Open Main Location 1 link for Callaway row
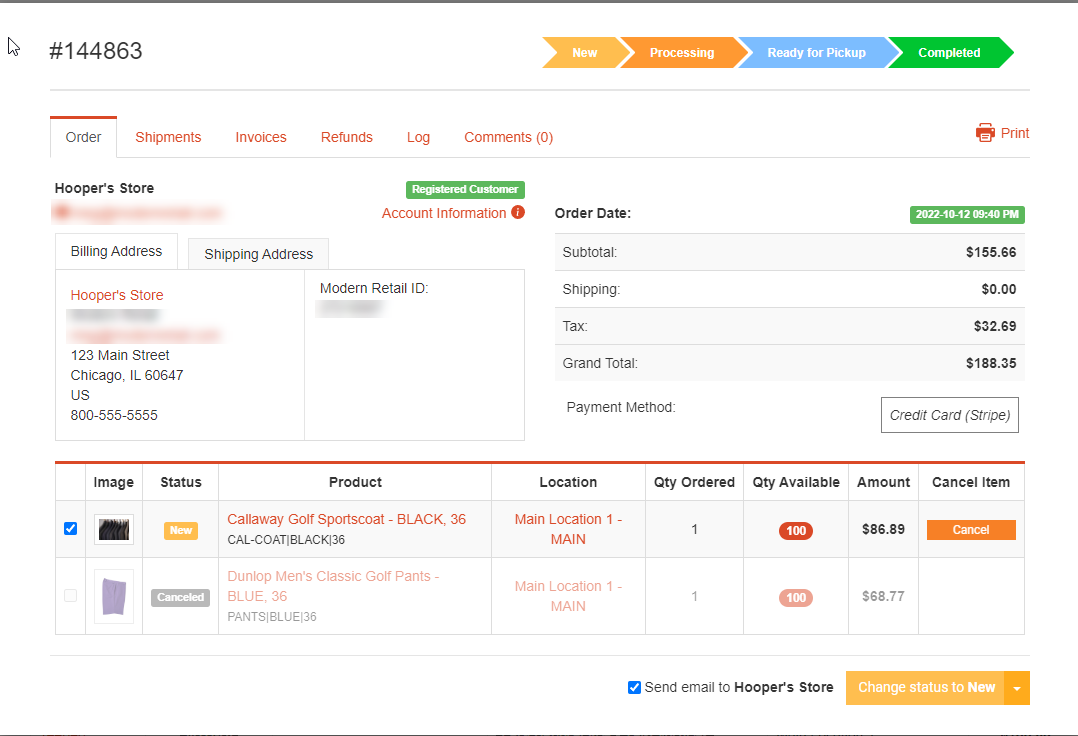 point(568,529)
